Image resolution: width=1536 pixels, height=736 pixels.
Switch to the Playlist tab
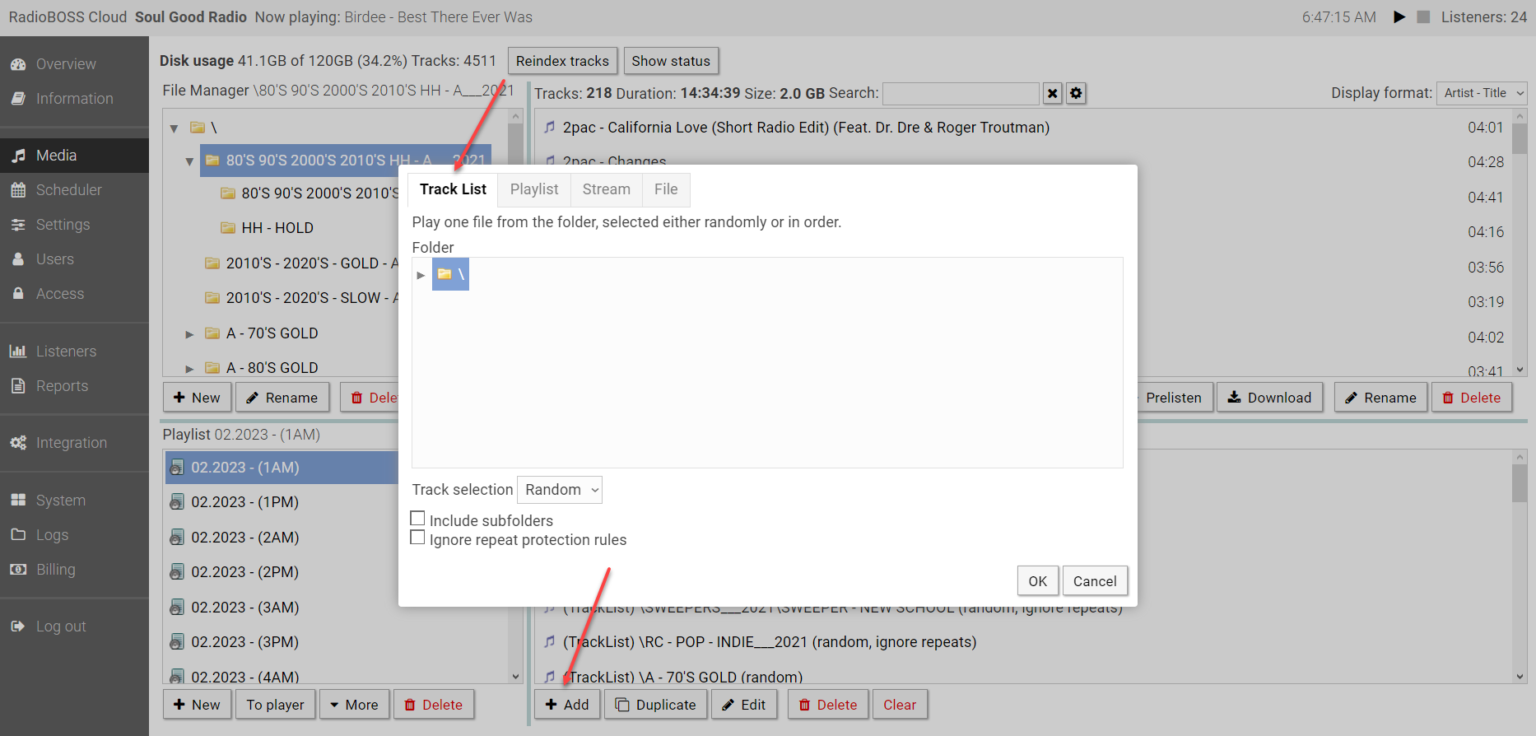click(534, 189)
